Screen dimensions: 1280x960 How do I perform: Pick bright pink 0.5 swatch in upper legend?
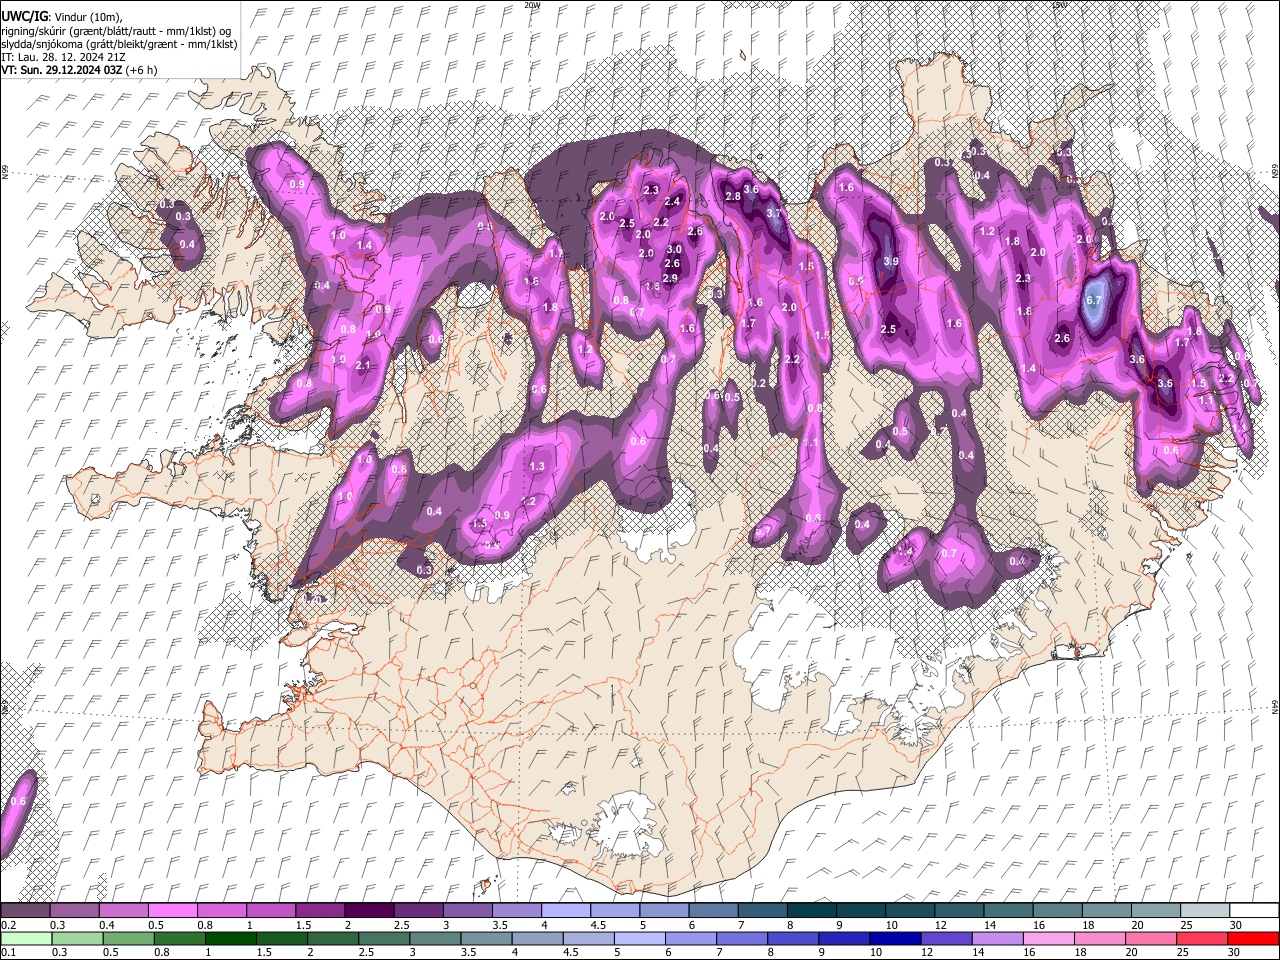(172, 910)
